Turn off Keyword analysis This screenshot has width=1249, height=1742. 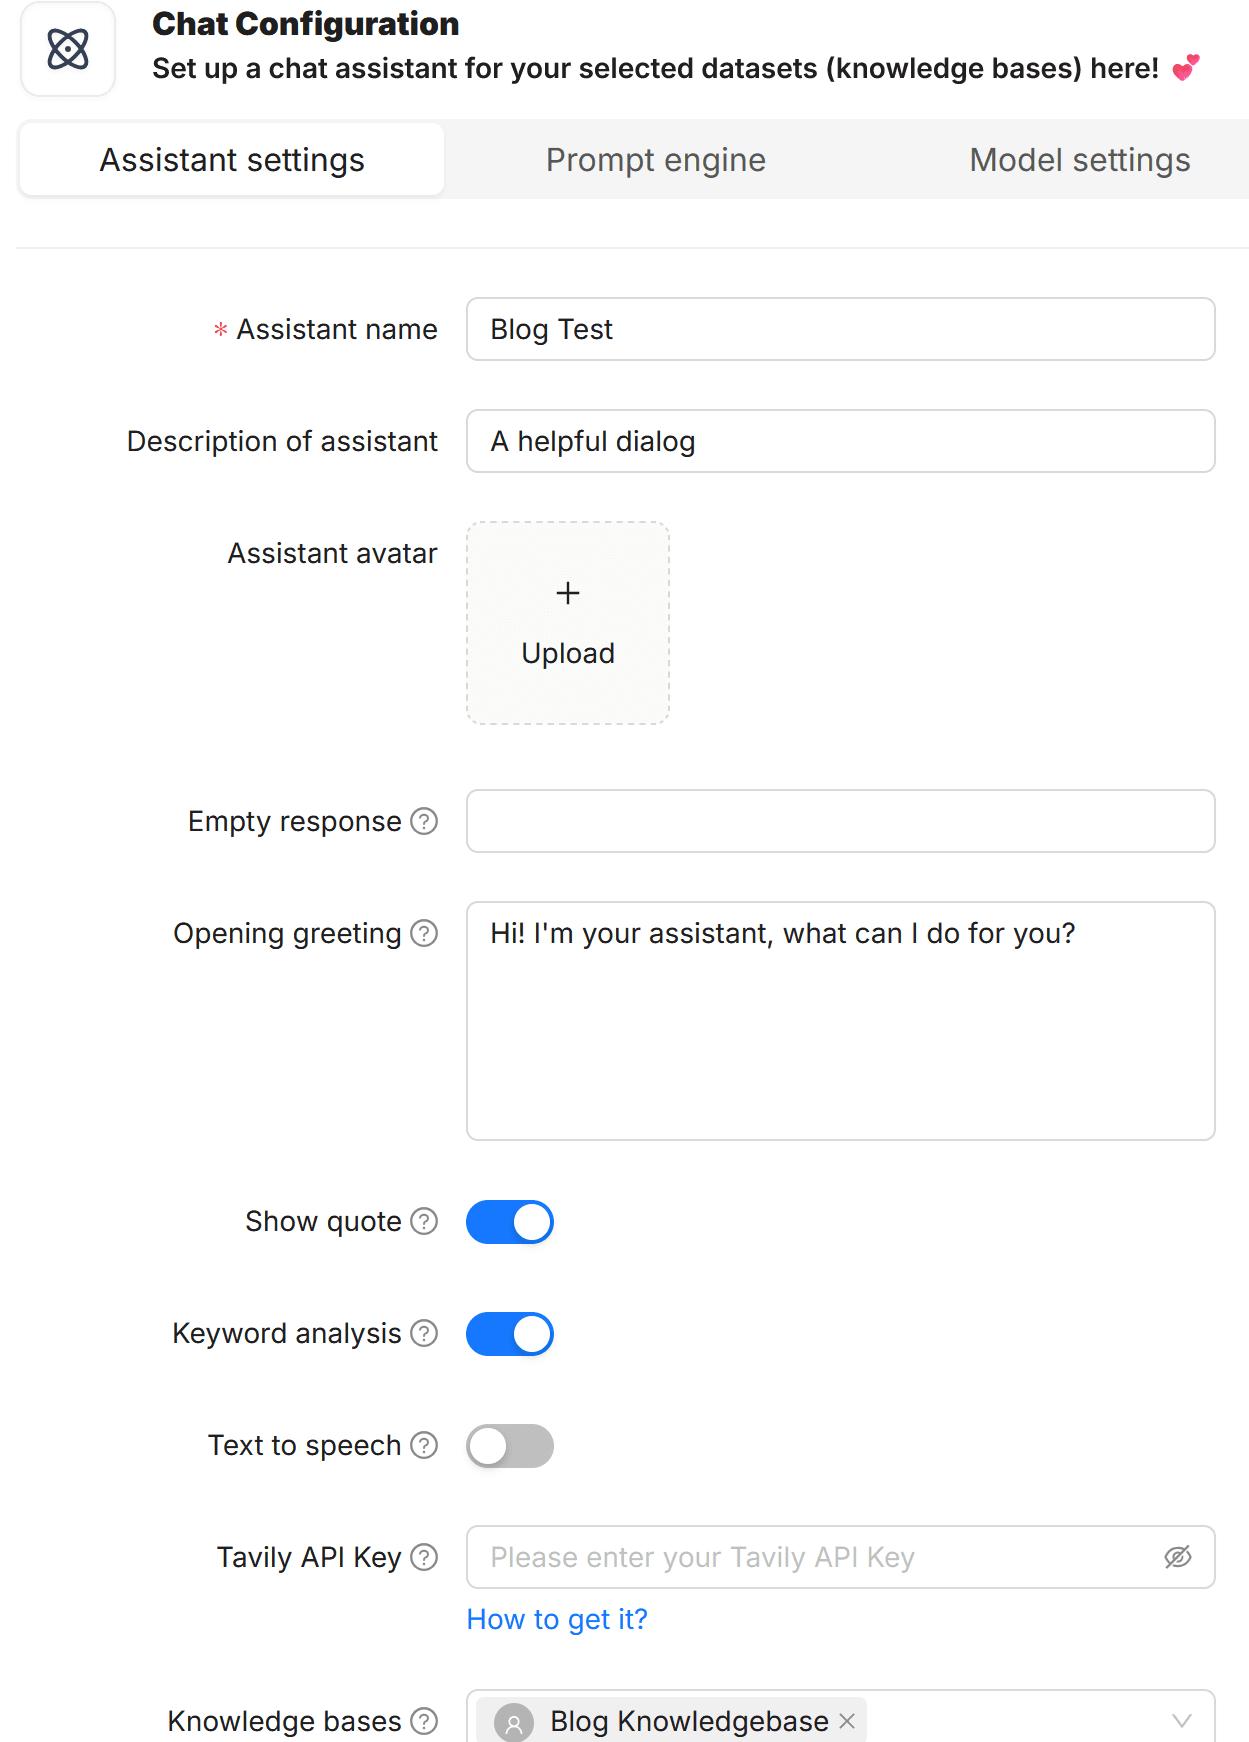pos(509,1333)
